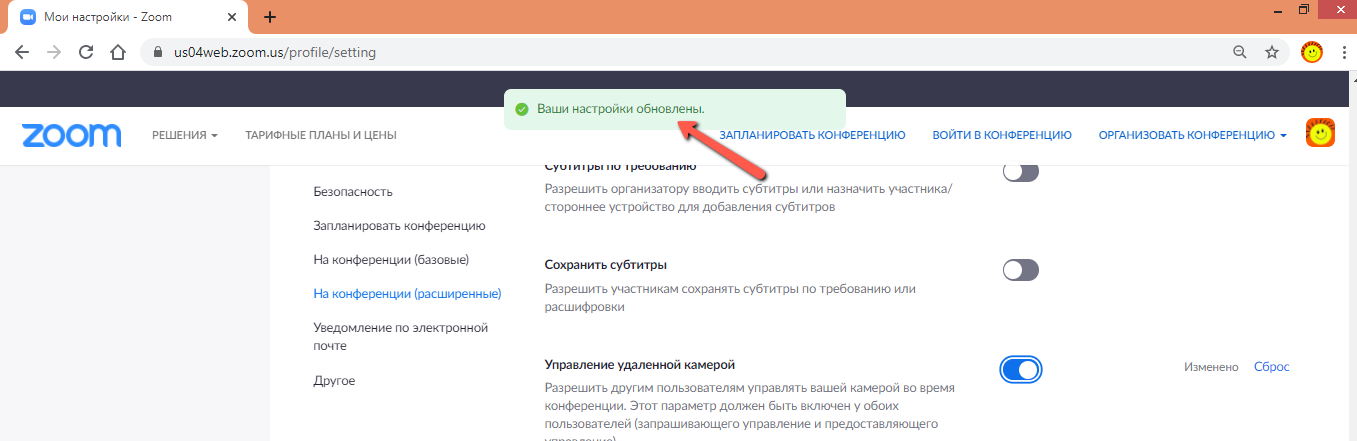Viewport: 1357px width, 441px height.
Task: Open 'Уведомление по электронной почте' section
Action: click(400, 336)
